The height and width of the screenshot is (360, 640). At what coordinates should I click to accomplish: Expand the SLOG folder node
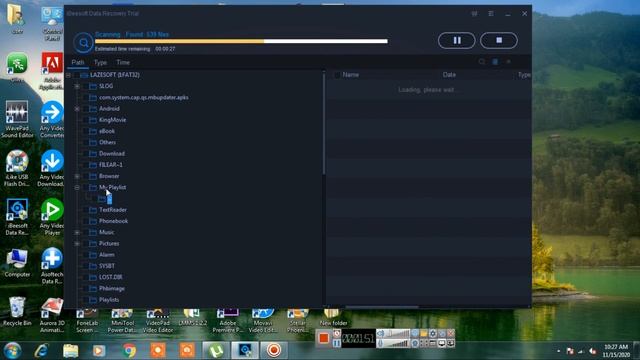click(x=77, y=86)
